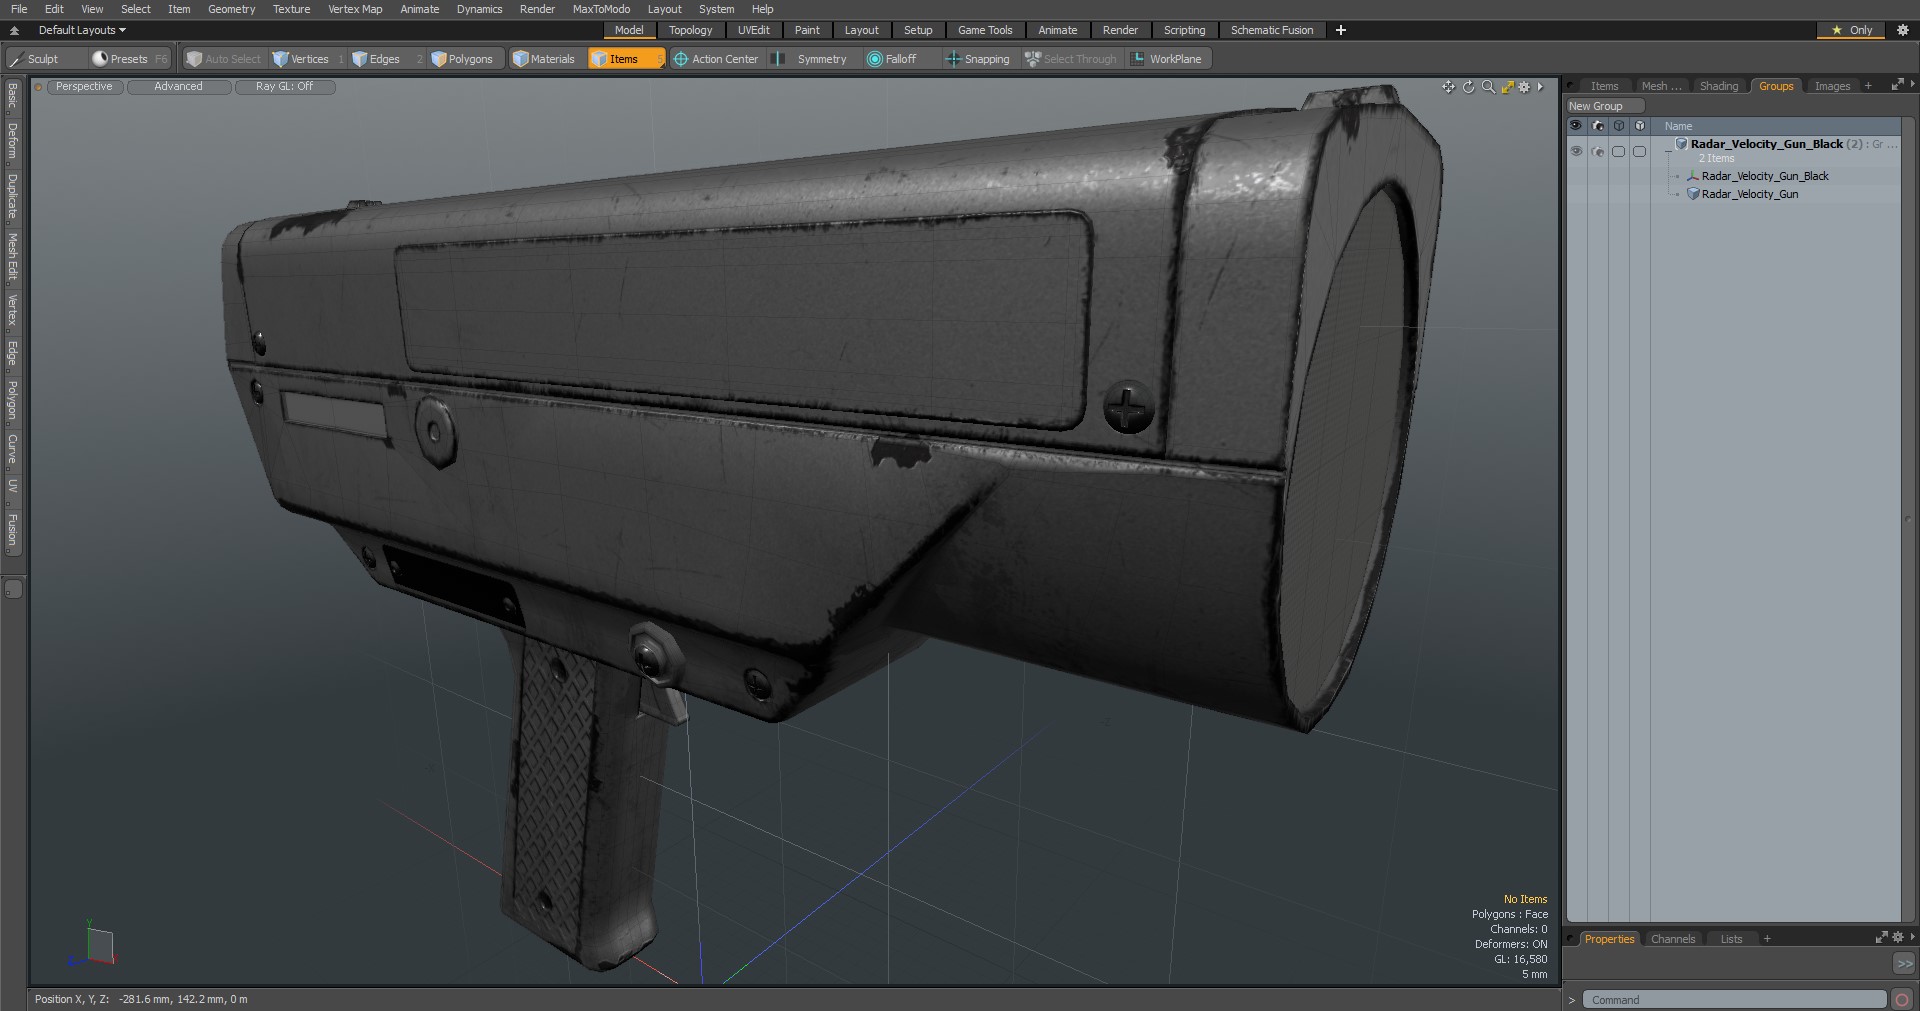Enable Auto Select mode

[224, 59]
